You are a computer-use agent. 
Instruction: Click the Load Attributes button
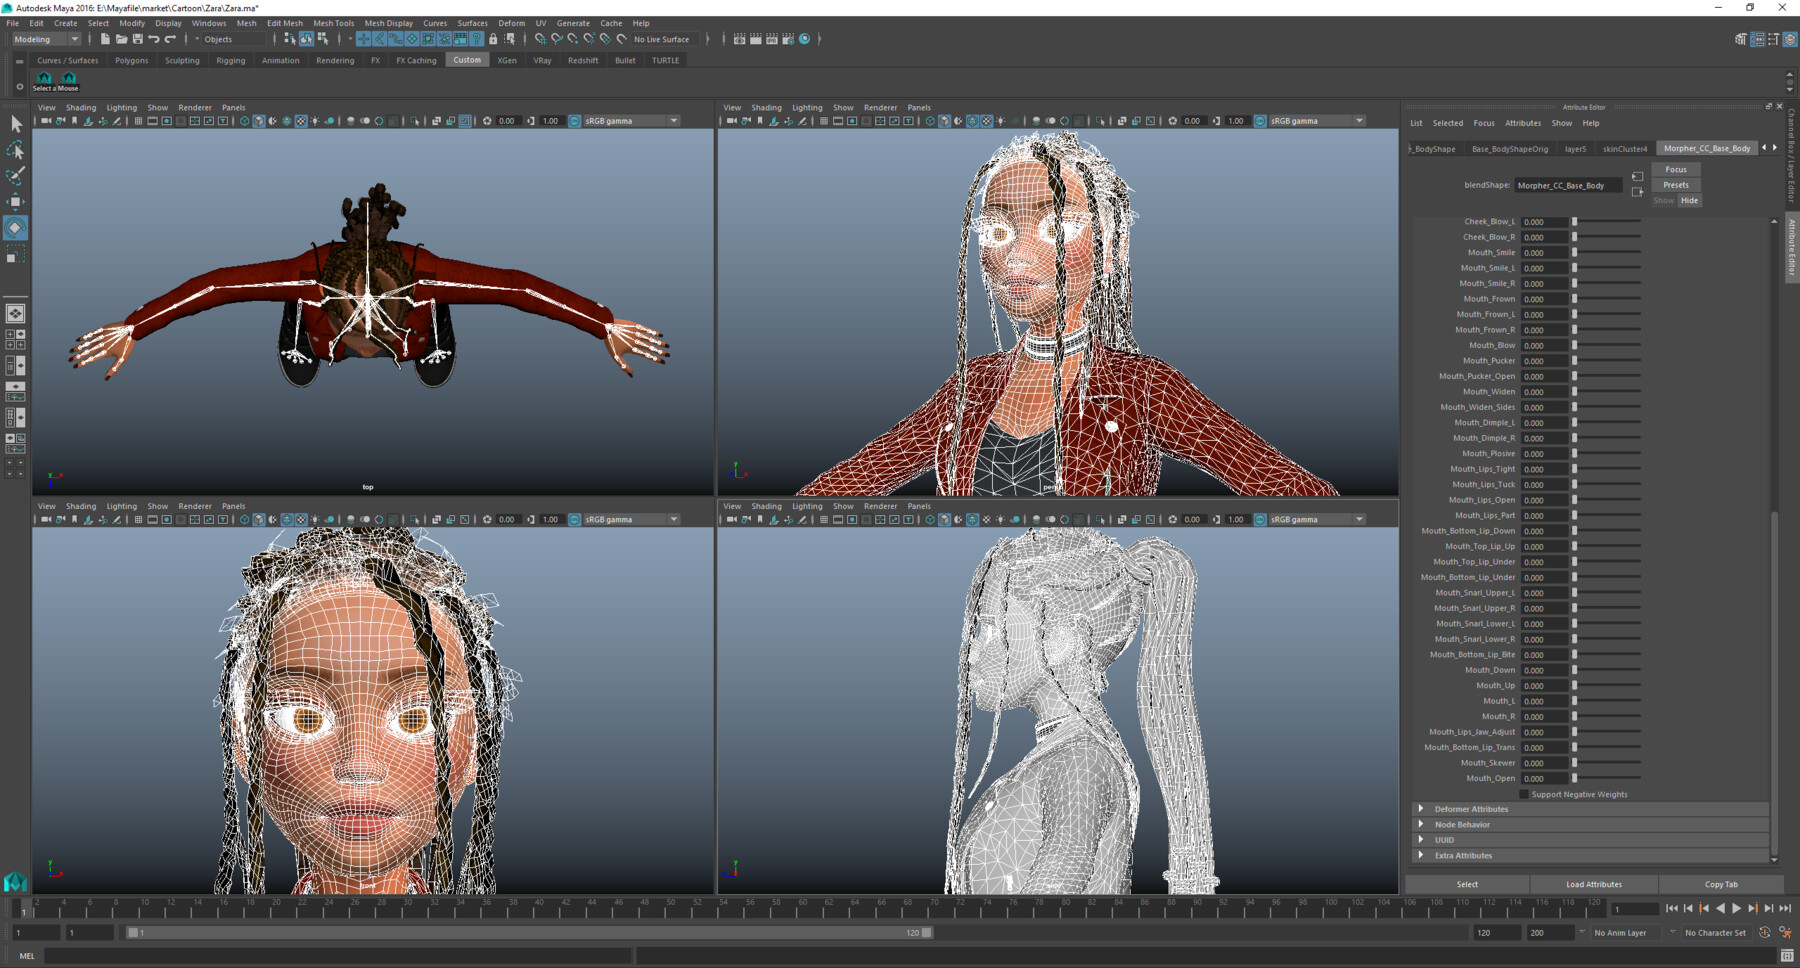coord(1594,884)
